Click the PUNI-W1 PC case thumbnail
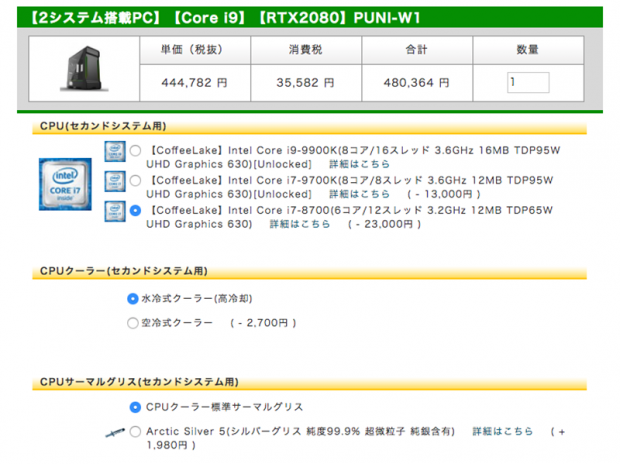Image resolution: width=620 pixels, height=464 pixels. point(84,69)
